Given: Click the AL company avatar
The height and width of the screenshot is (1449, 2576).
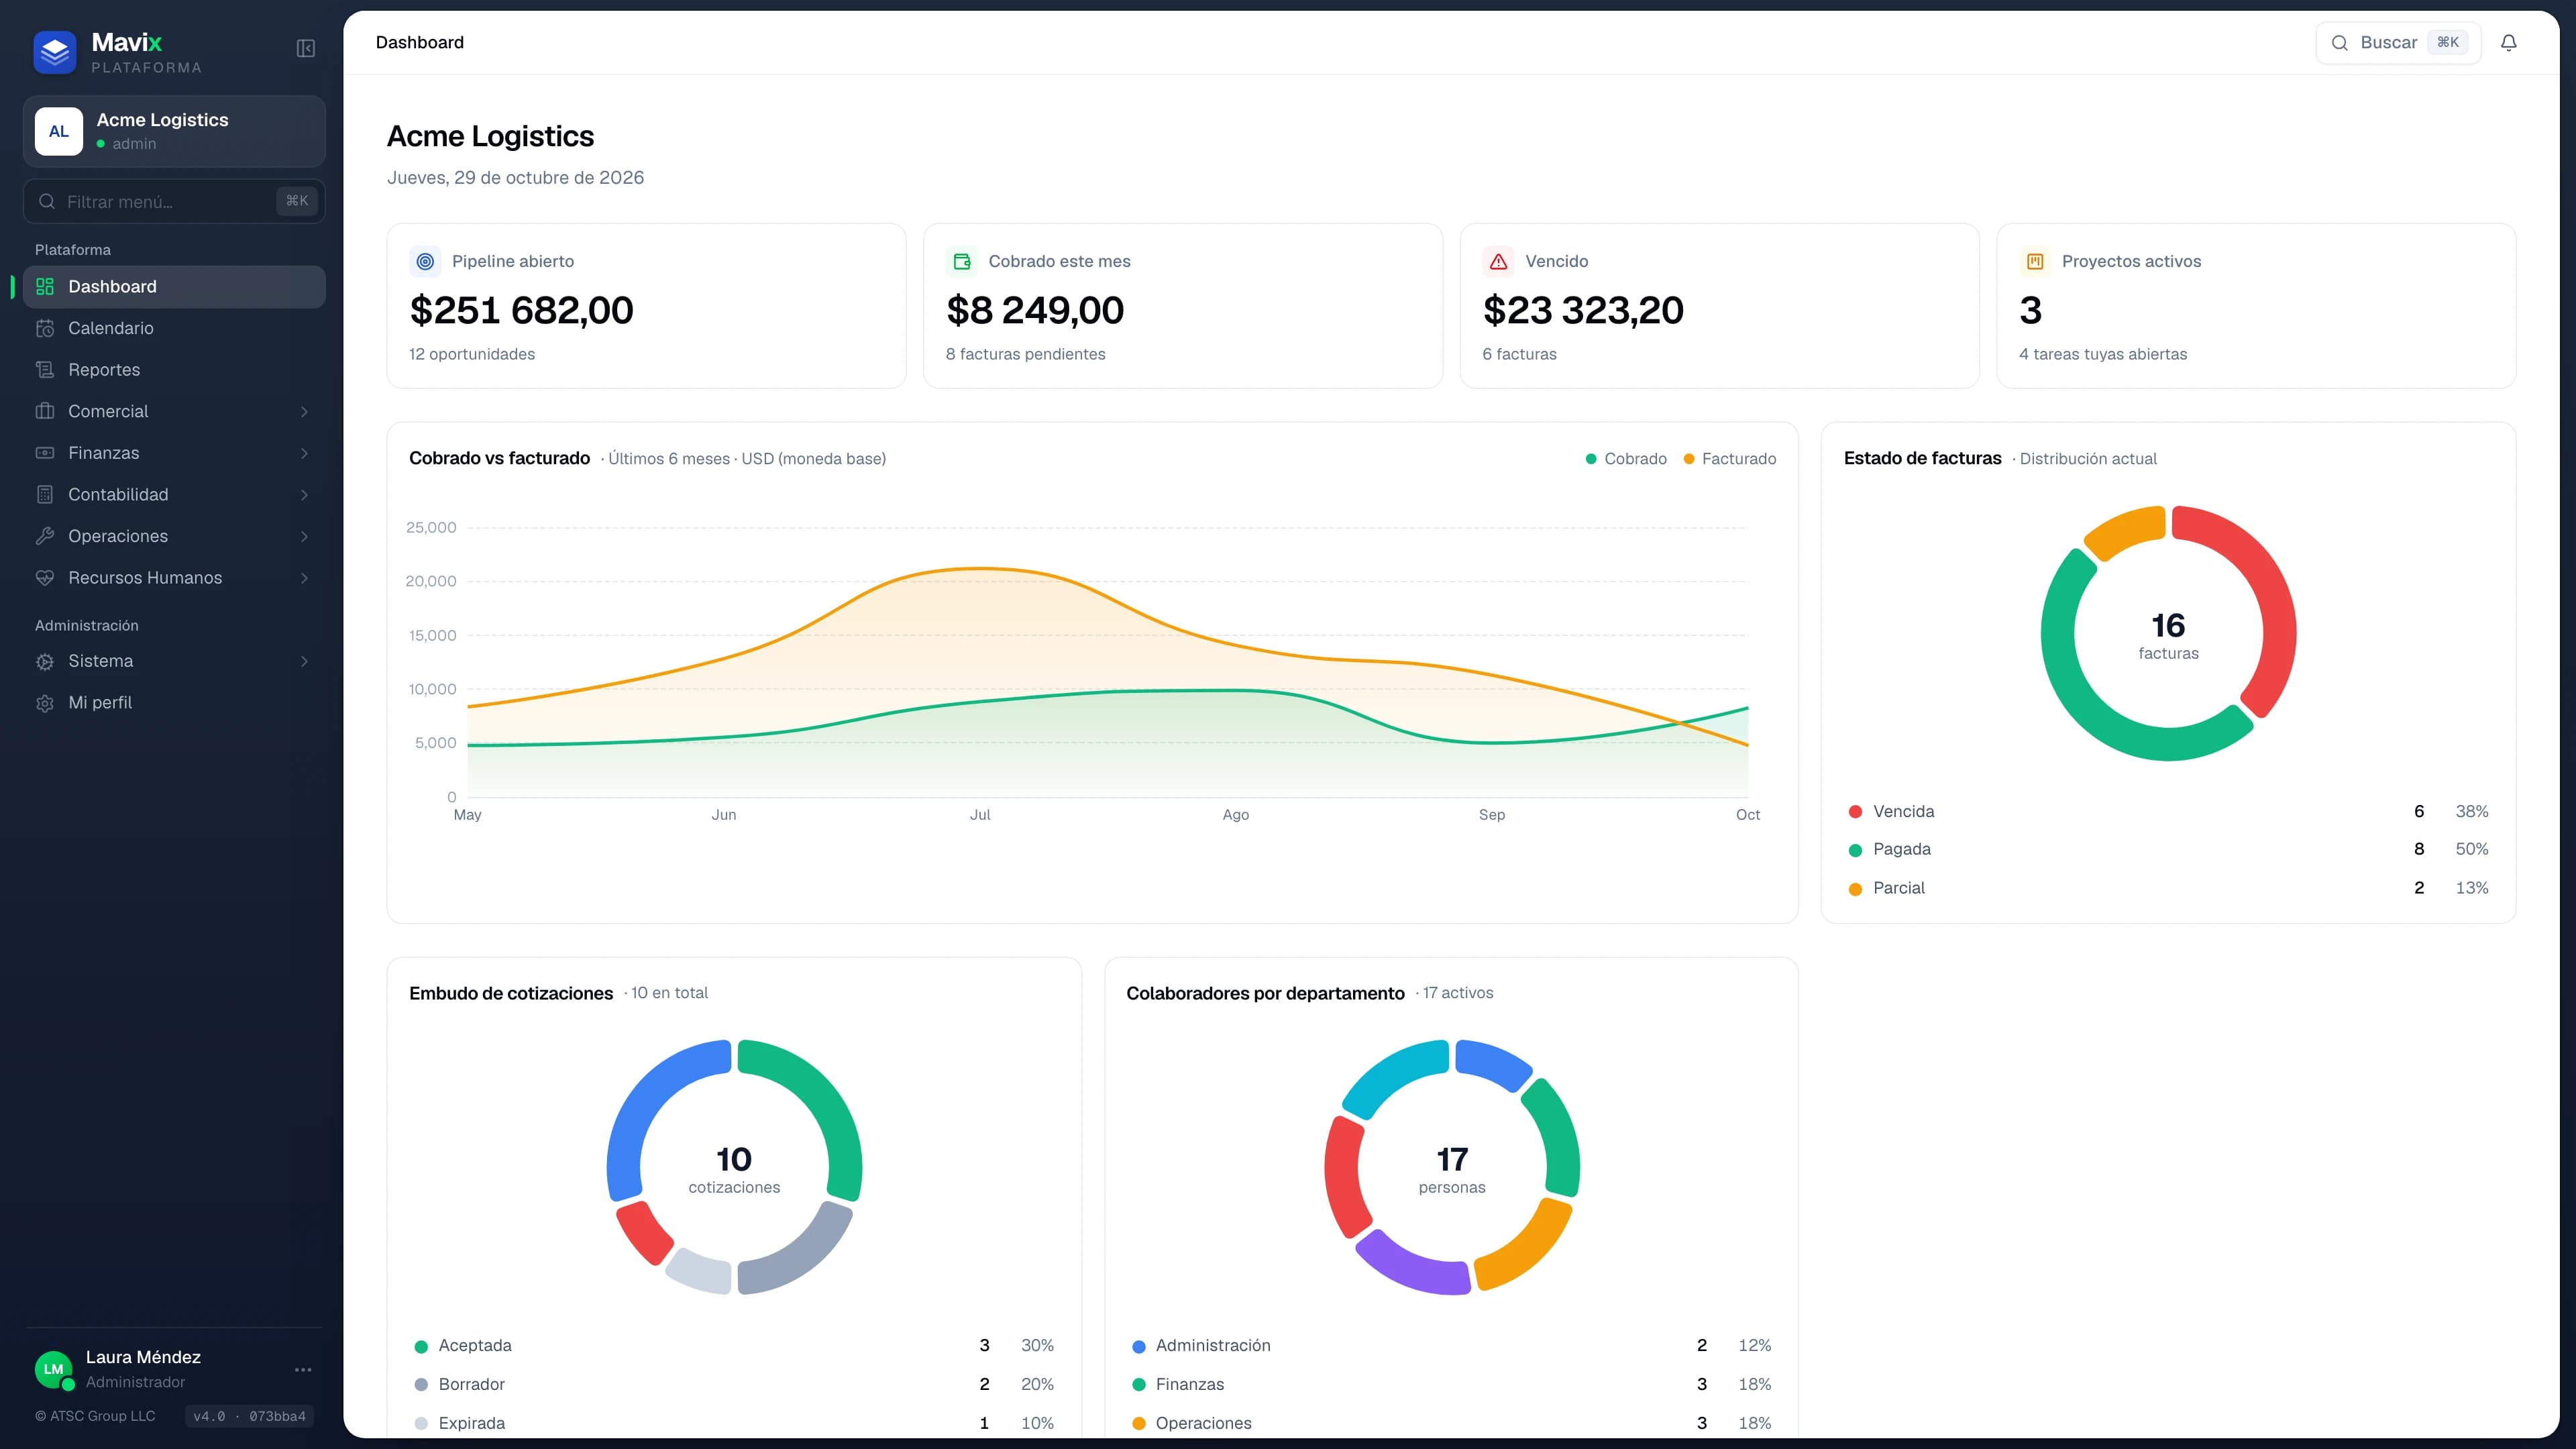Looking at the screenshot, I should click(x=59, y=131).
